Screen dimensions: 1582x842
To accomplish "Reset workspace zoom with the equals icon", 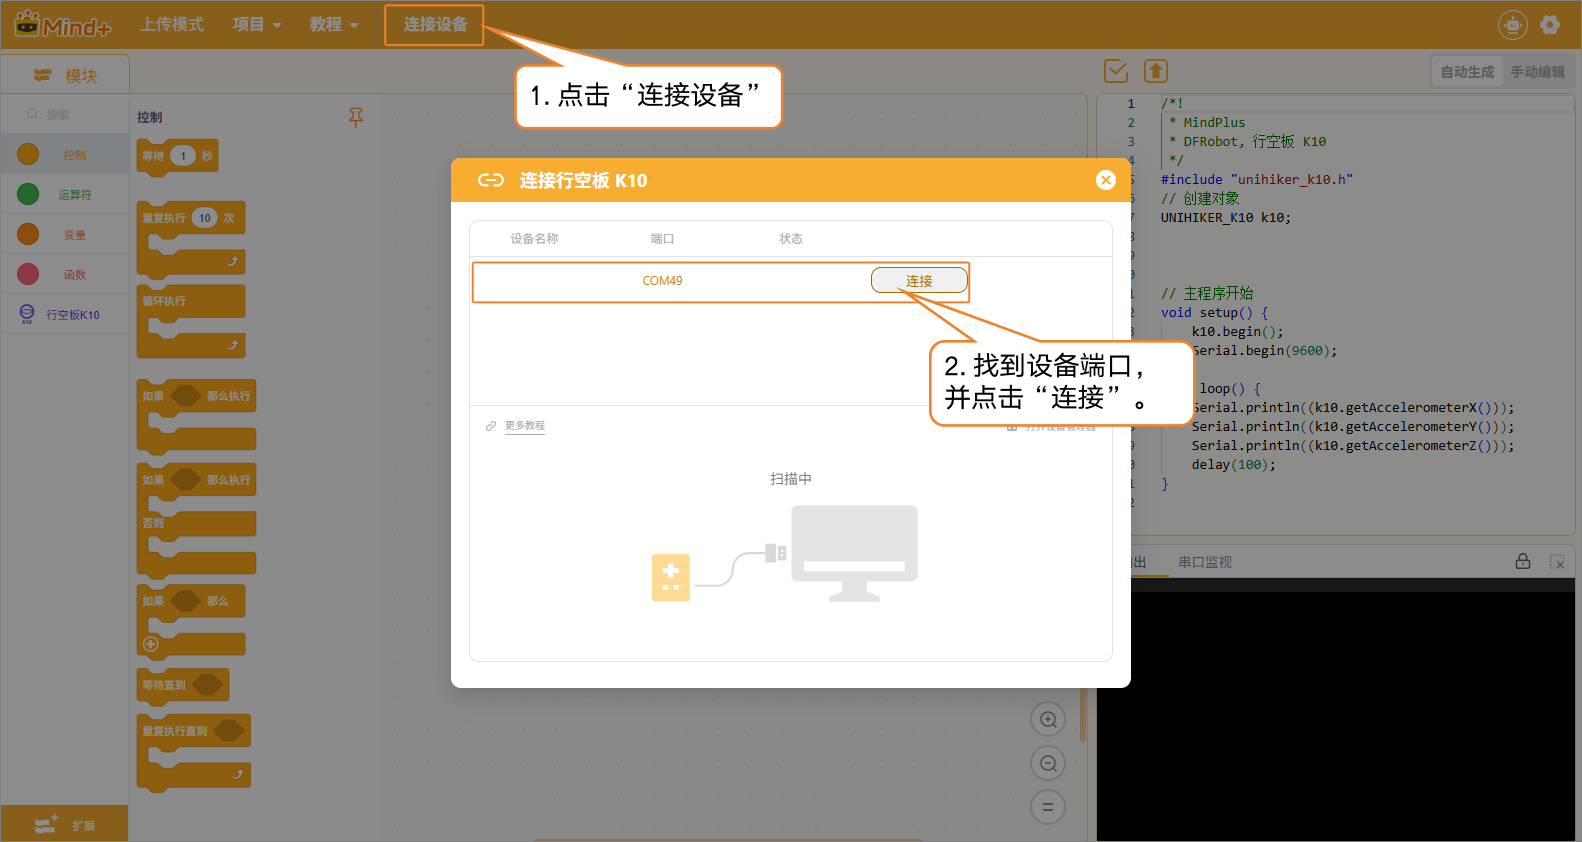I will coord(1048,807).
